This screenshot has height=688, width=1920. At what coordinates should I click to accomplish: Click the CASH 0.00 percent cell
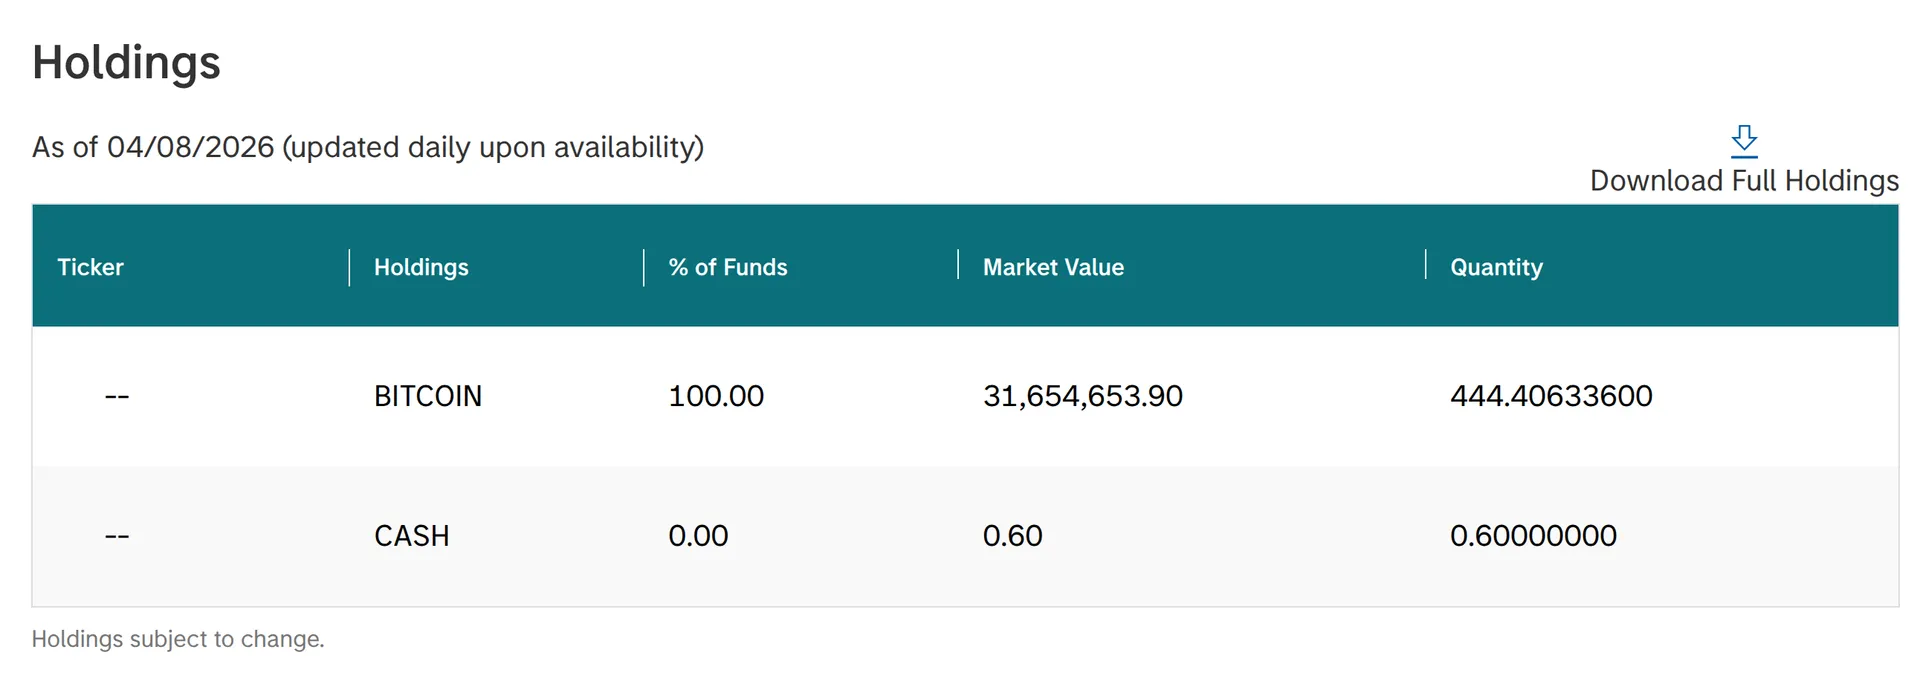(x=697, y=536)
